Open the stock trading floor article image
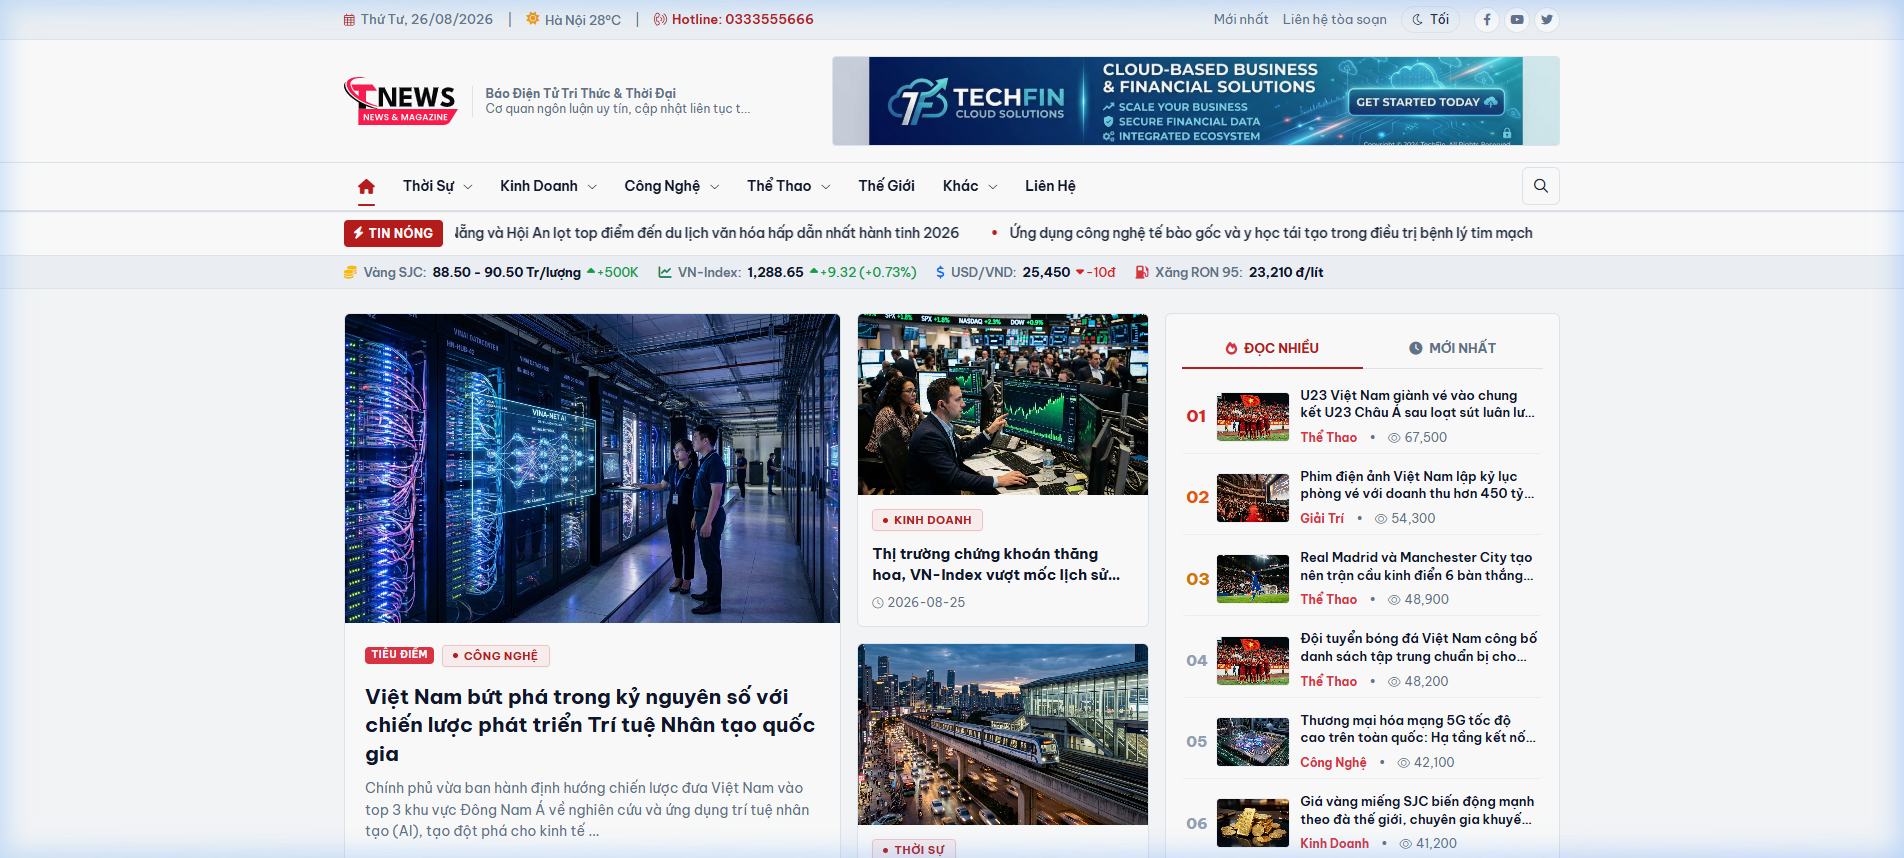Viewport: 1904px width, 858px height. pos(1003,404)
